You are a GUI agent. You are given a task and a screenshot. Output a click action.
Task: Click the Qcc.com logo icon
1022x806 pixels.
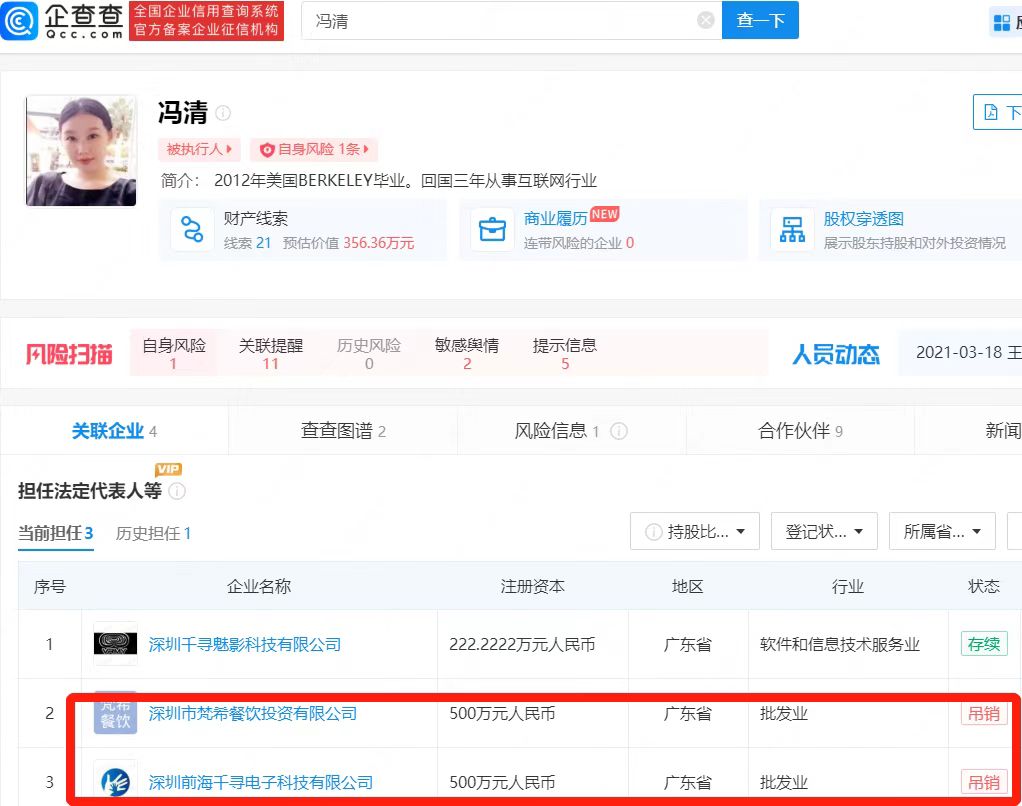(x=20, y=21)
